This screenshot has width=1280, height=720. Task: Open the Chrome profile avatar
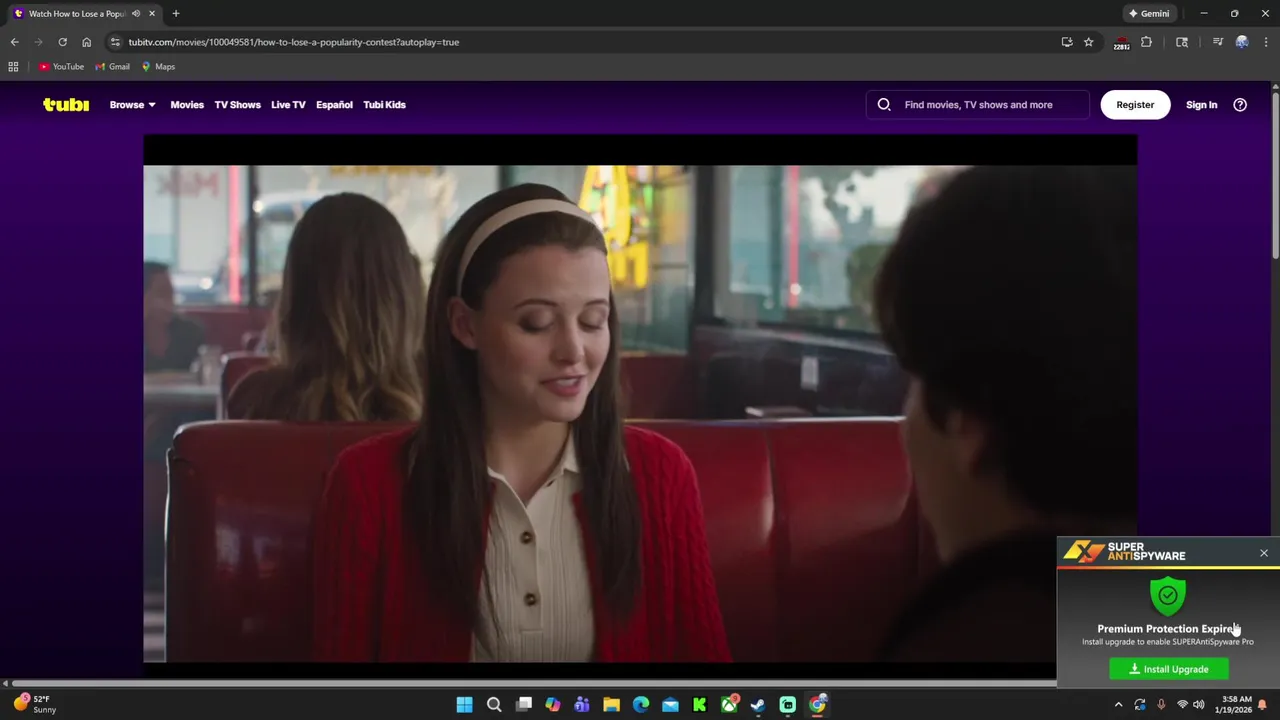tap(1242, 42)
